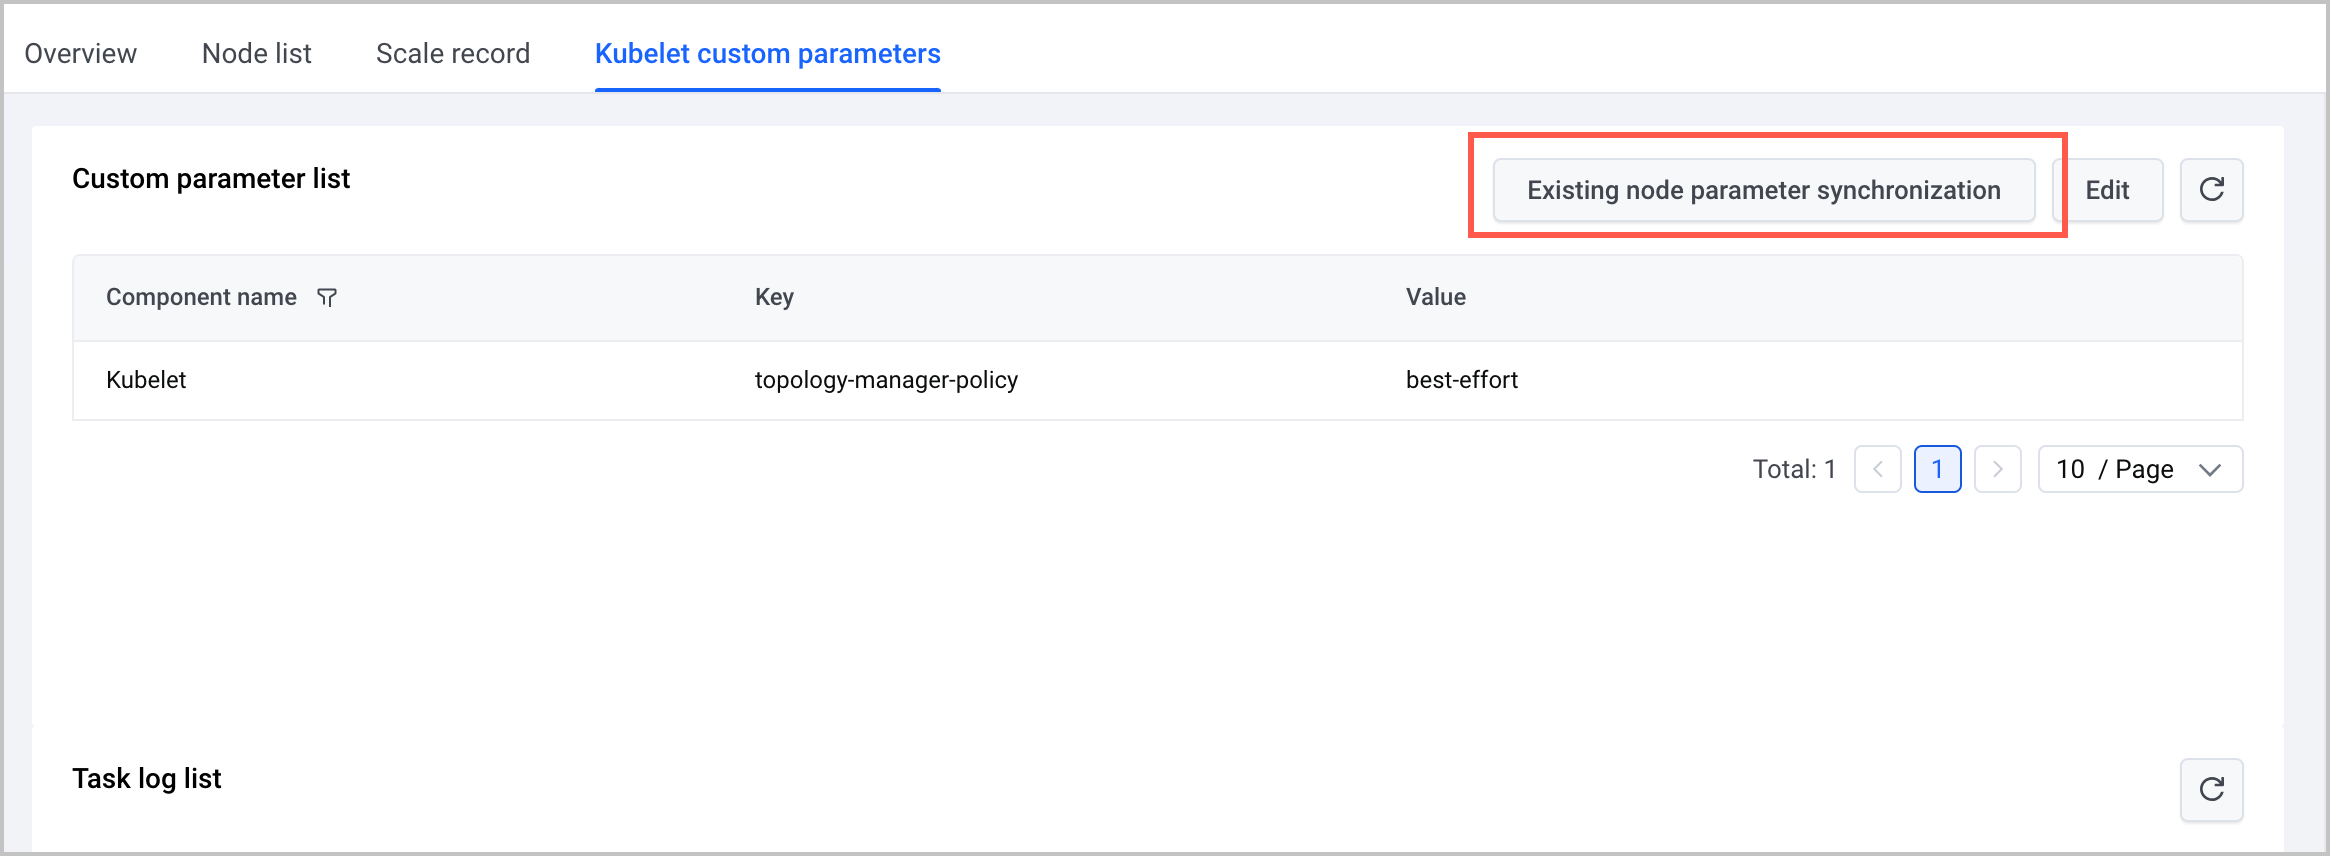Go to next page arrow

[1997, 469]
